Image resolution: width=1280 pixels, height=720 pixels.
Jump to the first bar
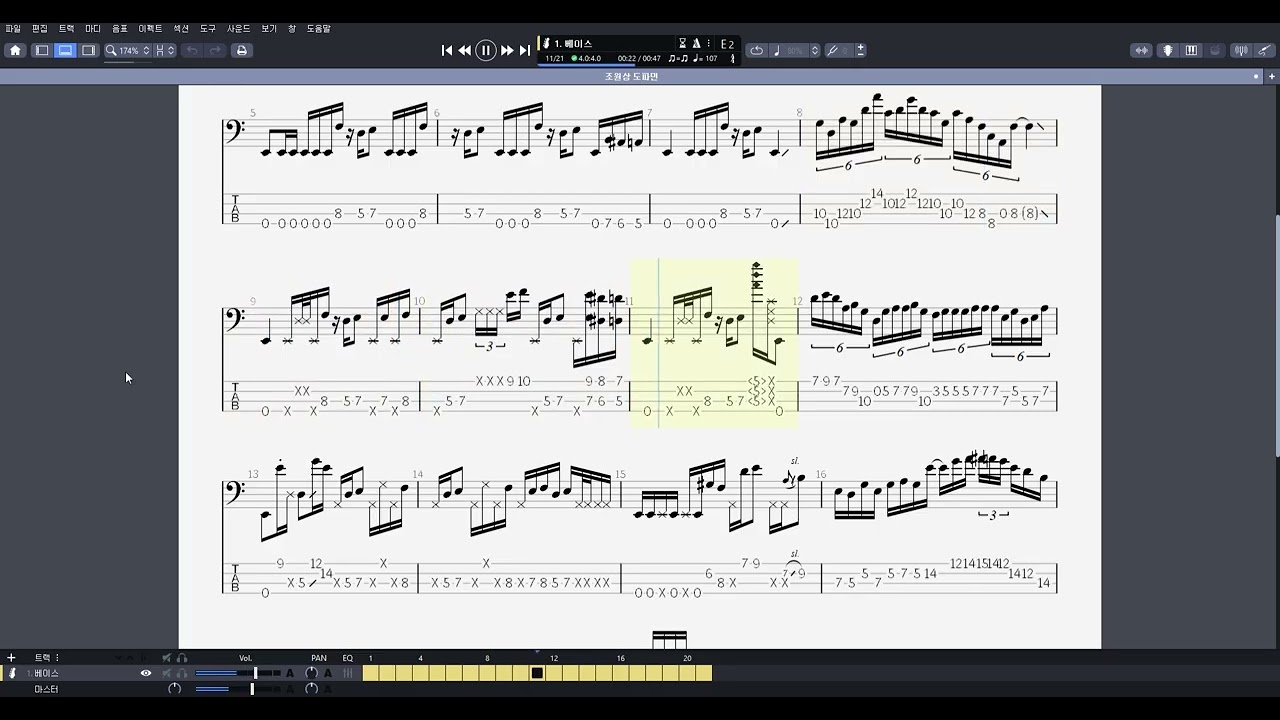click(447, 50)
